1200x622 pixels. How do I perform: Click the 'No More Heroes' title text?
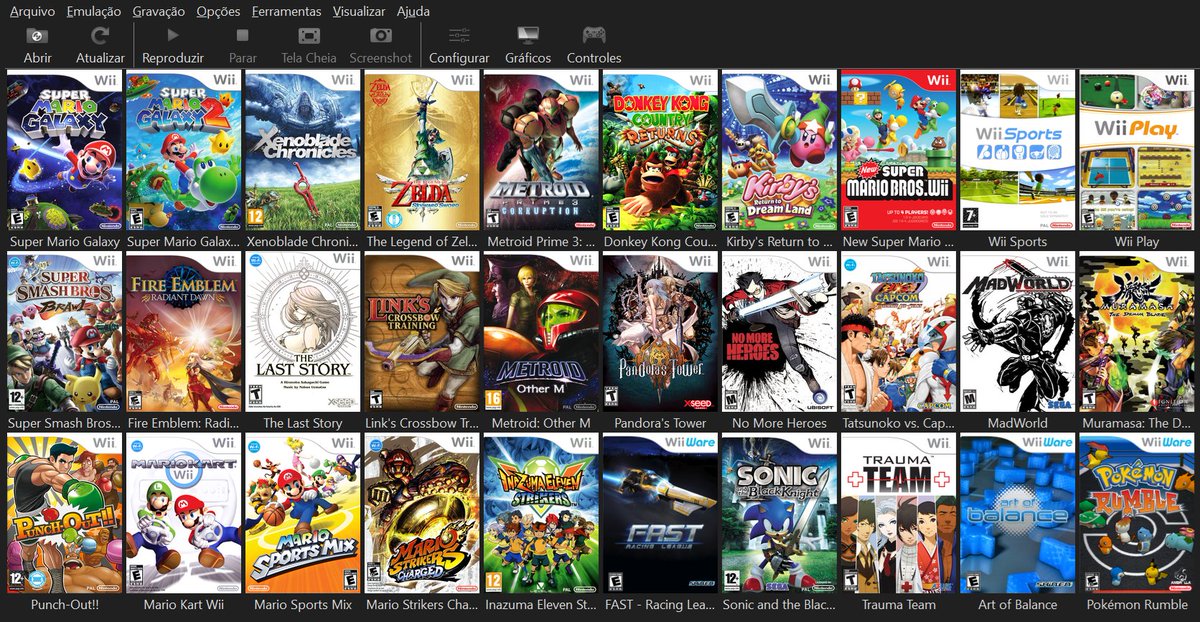coord(779,423)
